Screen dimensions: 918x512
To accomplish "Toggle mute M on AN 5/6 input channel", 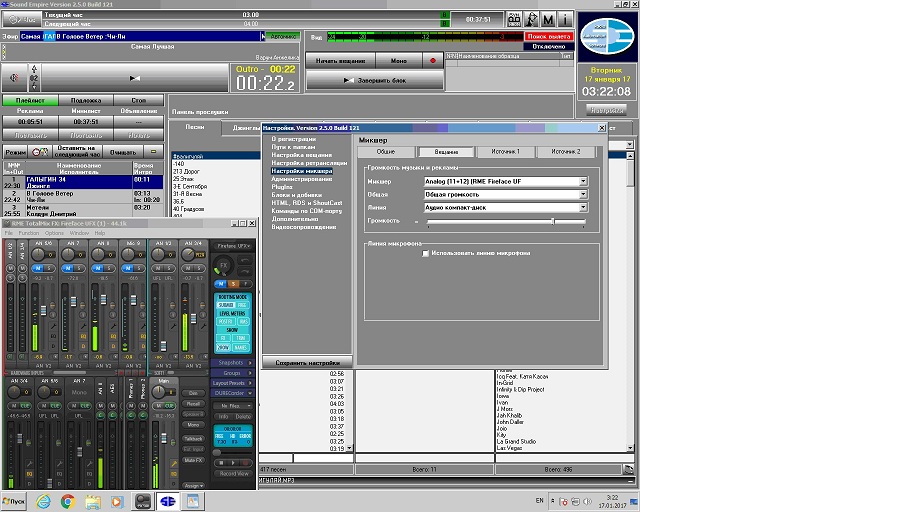I will (38, 268).
